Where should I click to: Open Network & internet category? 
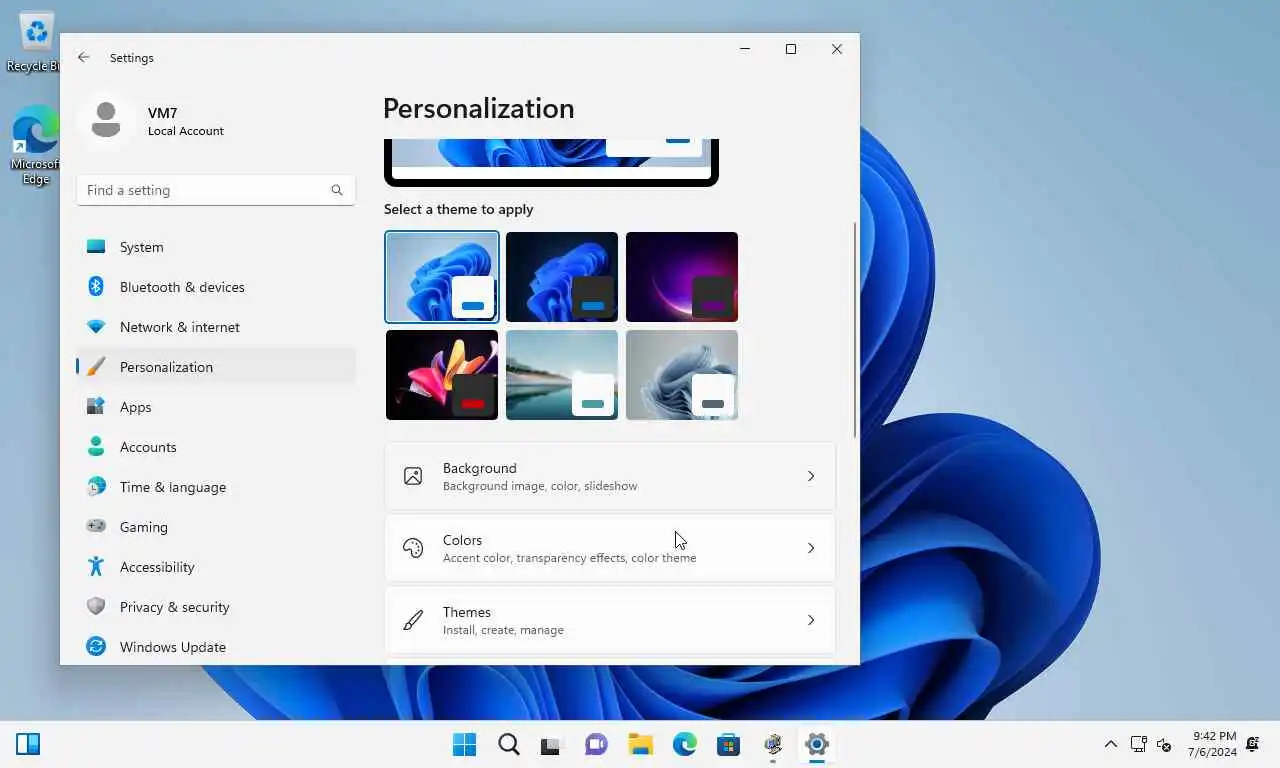click(x=216, y=327)
